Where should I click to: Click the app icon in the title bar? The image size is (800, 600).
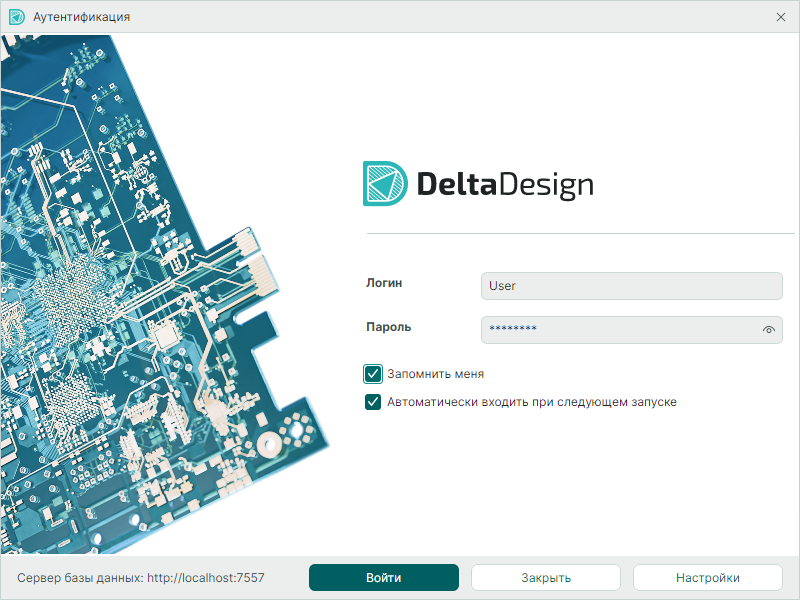pyautogui.click(x=16, y=16)
